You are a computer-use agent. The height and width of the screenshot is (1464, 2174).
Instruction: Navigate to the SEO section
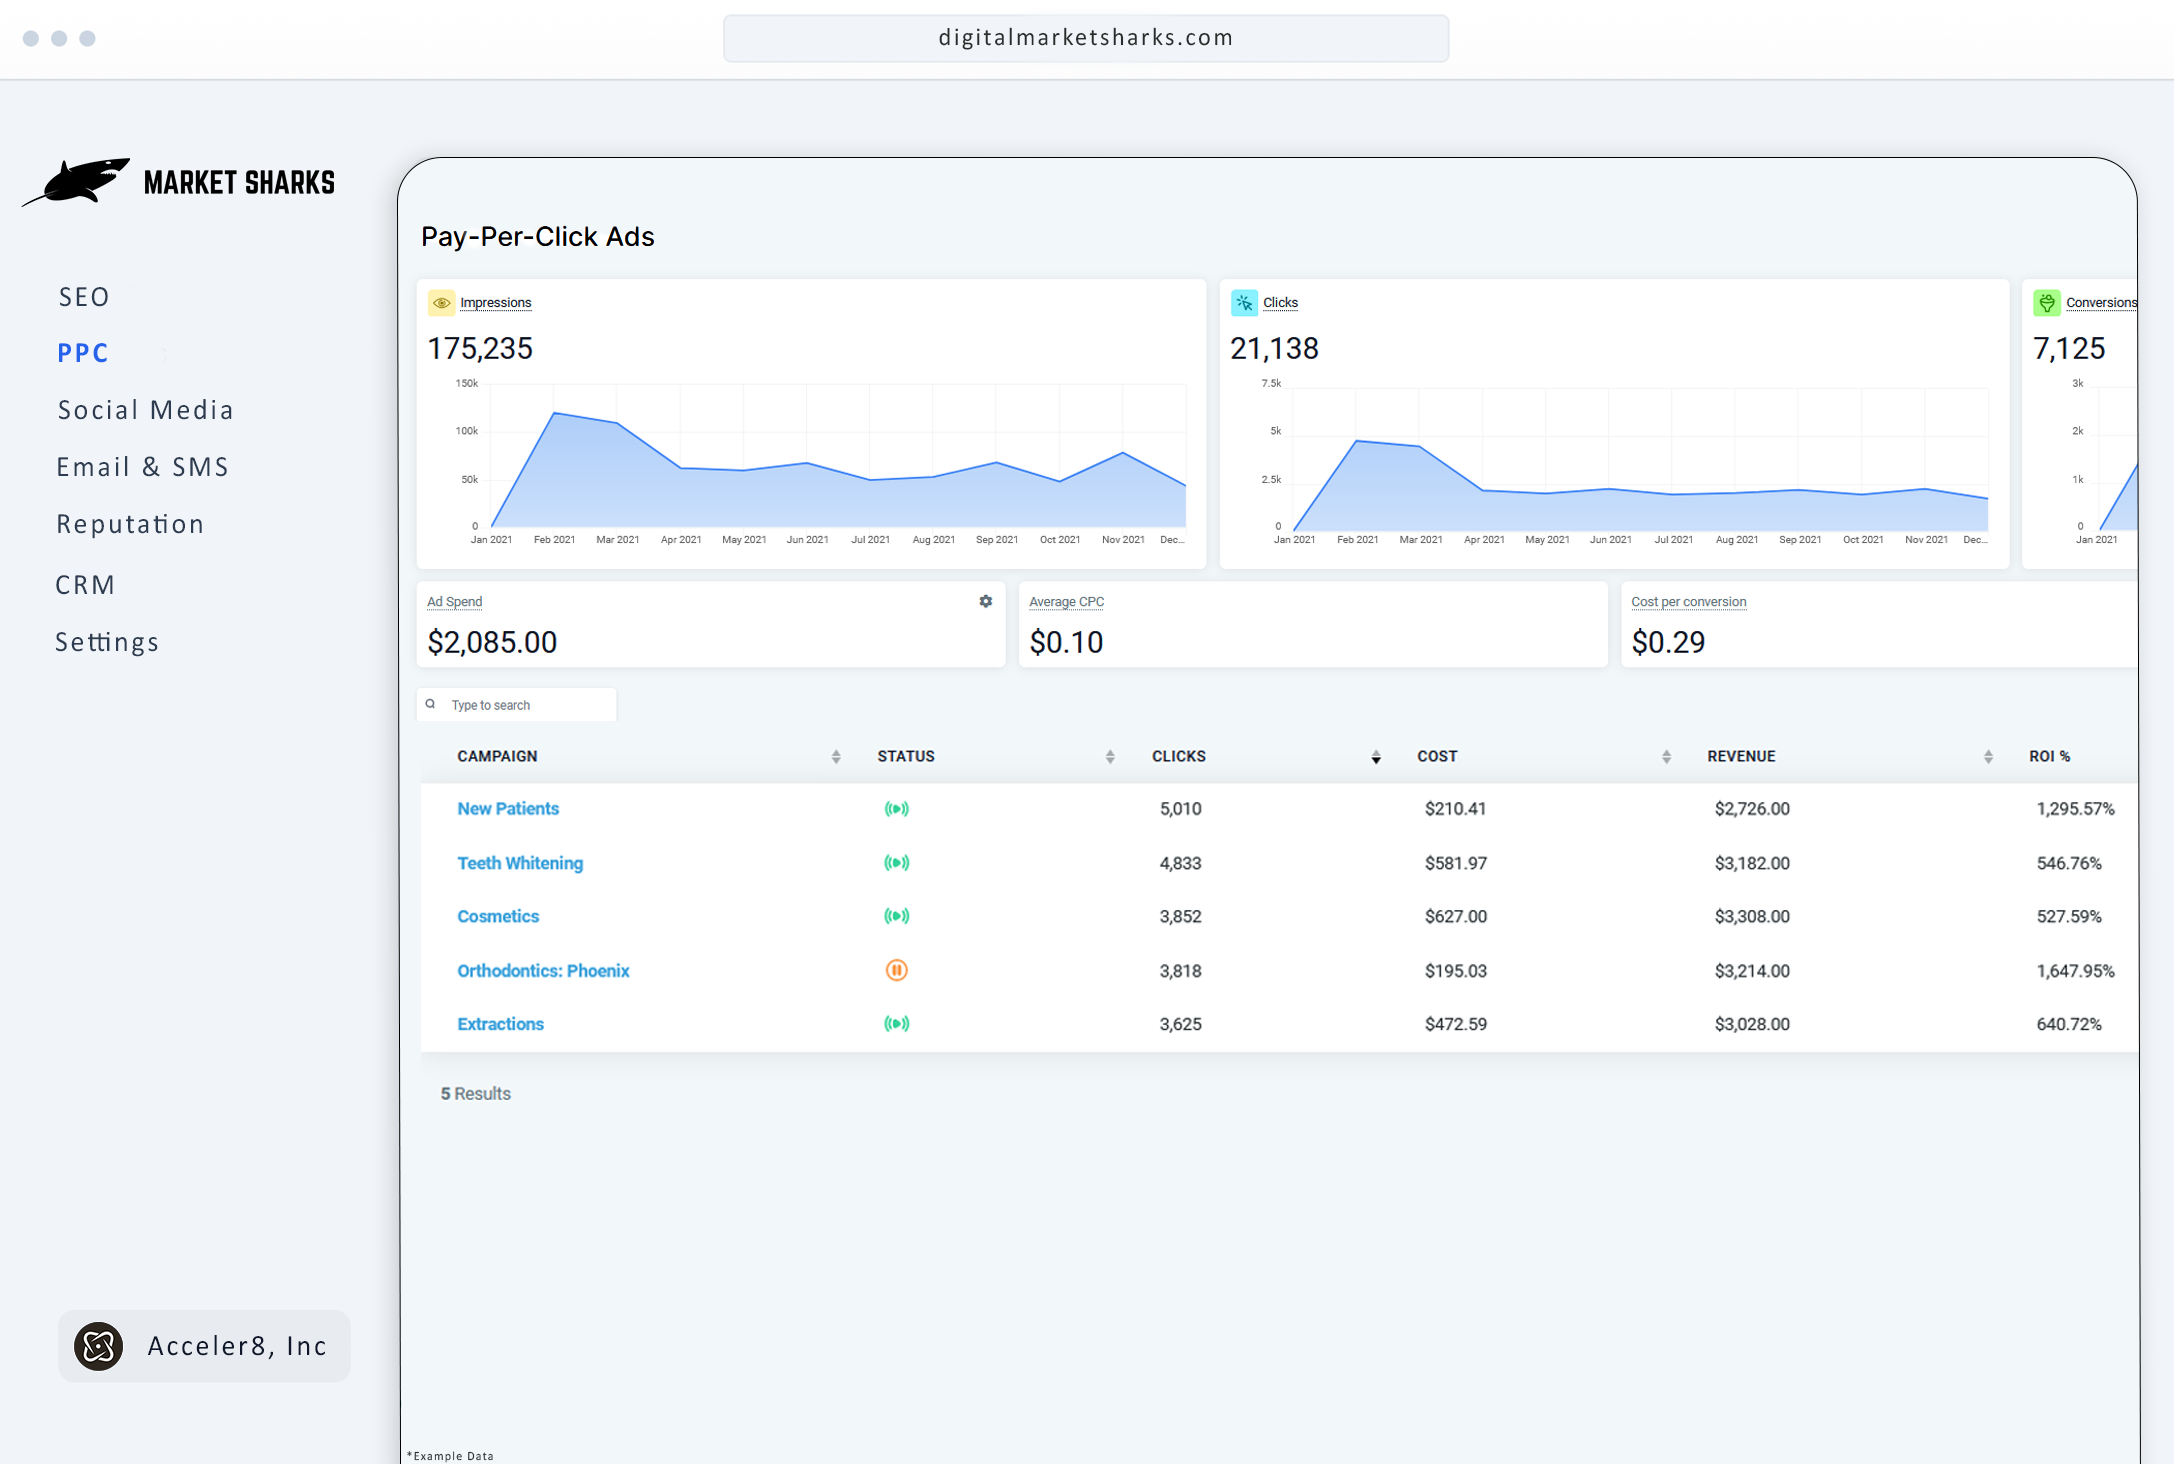pyautogui.click(x=84, y=296)
